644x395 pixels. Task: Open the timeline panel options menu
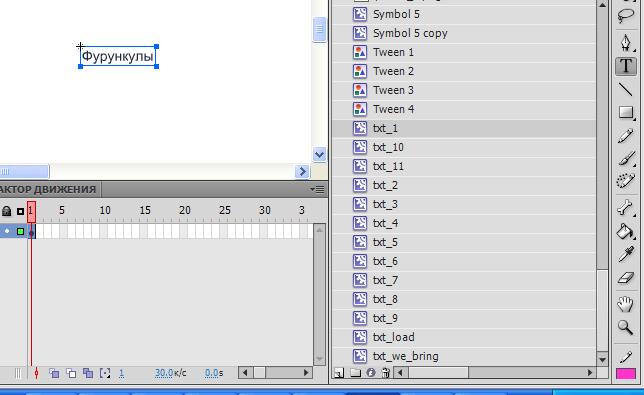317,189
